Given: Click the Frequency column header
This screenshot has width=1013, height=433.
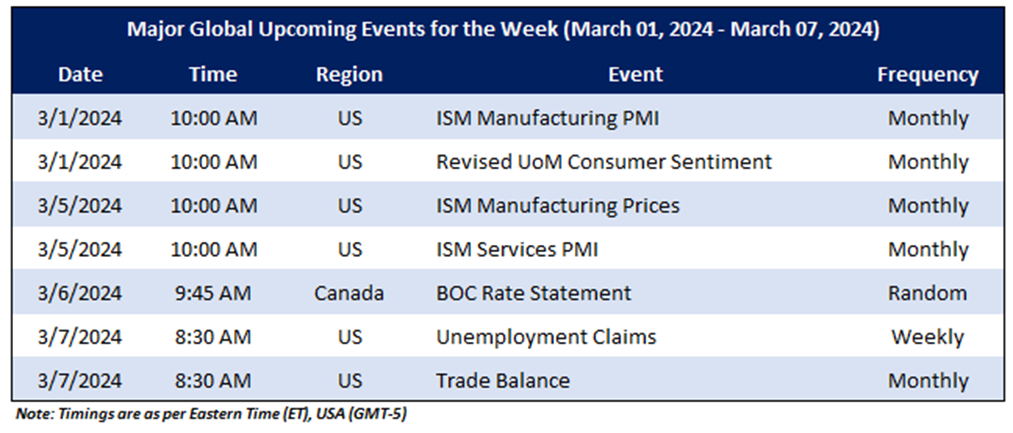Looking at the screenshot, I should 927,75.
